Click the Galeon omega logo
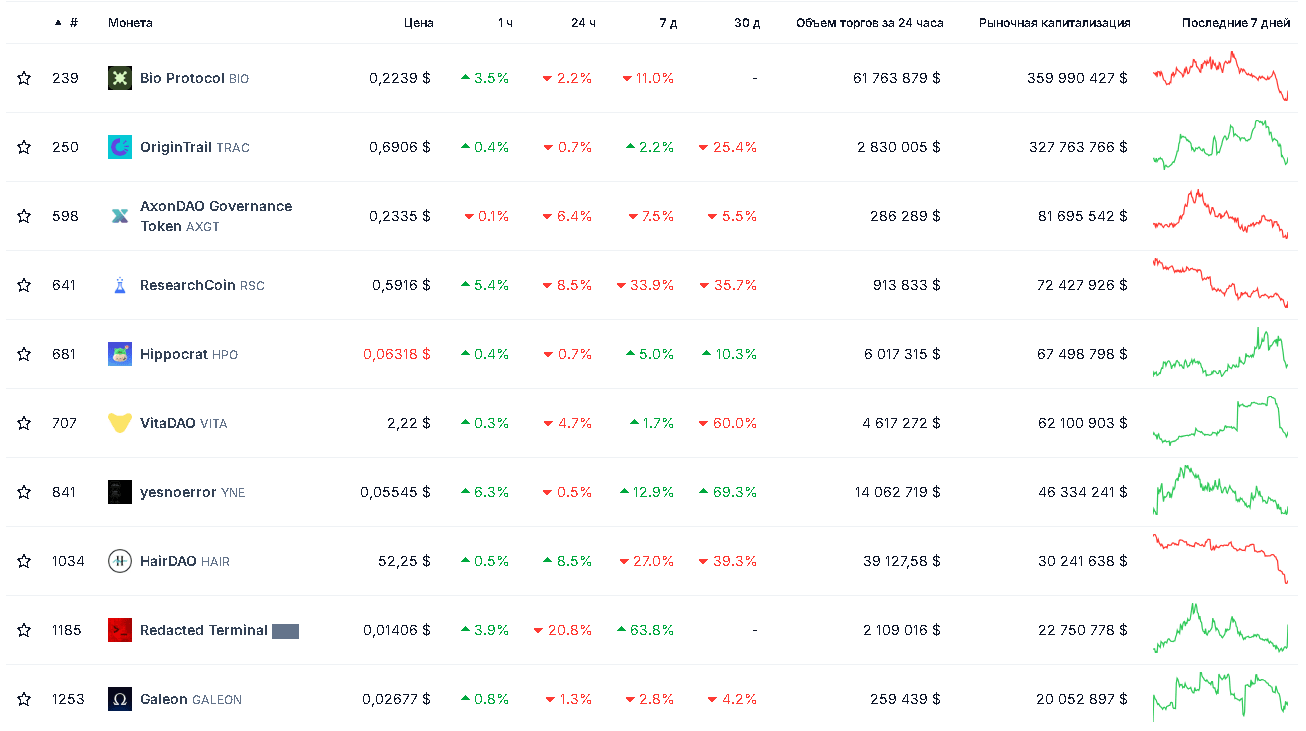Image resolution: width=1306 pixels, height=731 pixels. coord(120,699)
